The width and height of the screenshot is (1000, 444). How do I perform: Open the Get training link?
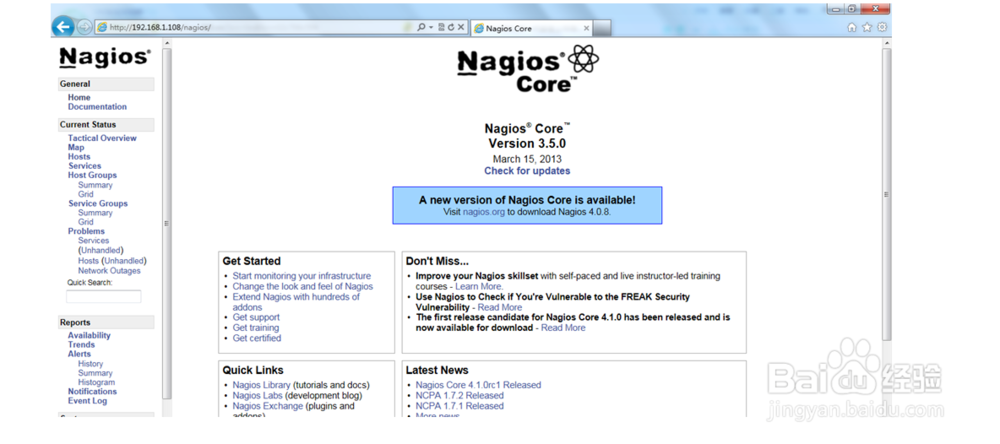click(256, 328)
